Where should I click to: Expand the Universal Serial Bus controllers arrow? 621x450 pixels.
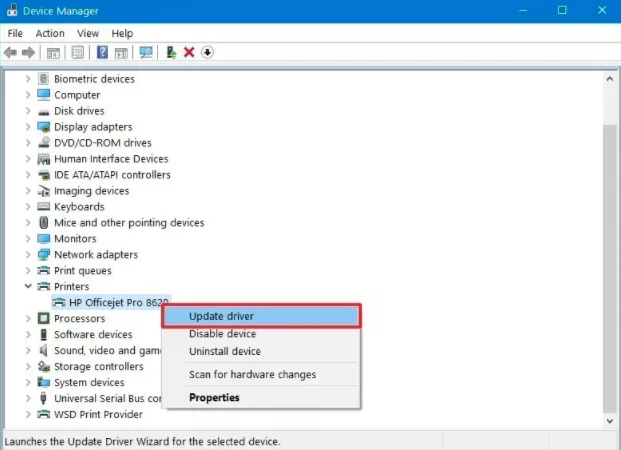28,398
